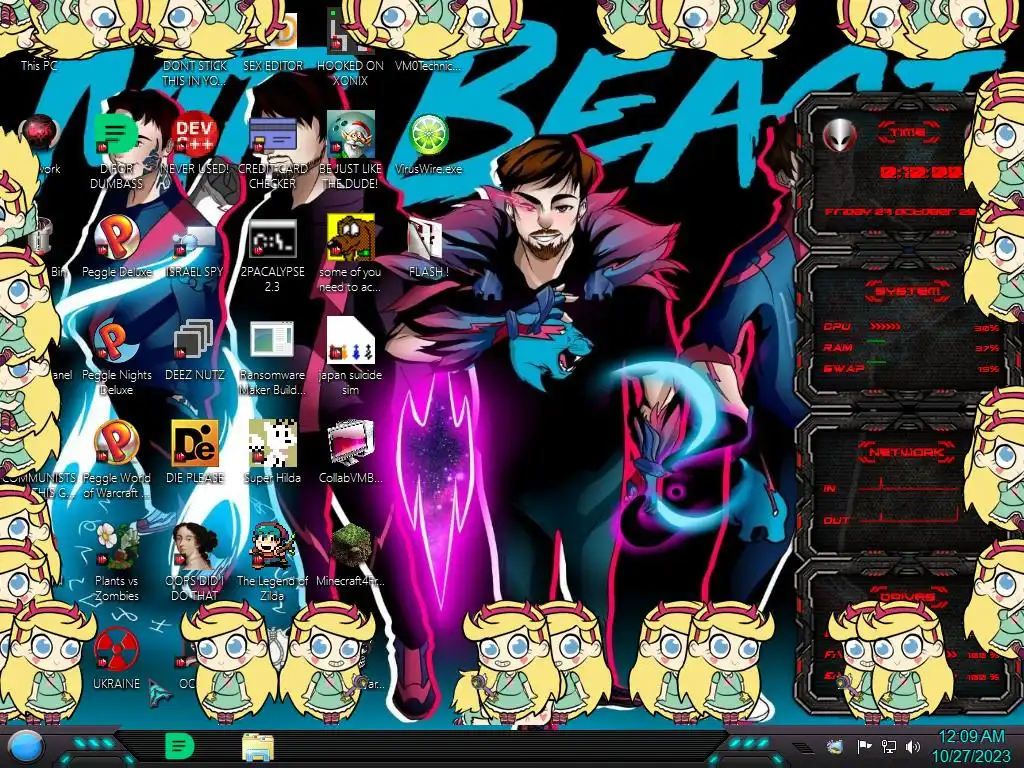
Task: Open the Peggle Deluxe game icon
Action: point(116,239)
